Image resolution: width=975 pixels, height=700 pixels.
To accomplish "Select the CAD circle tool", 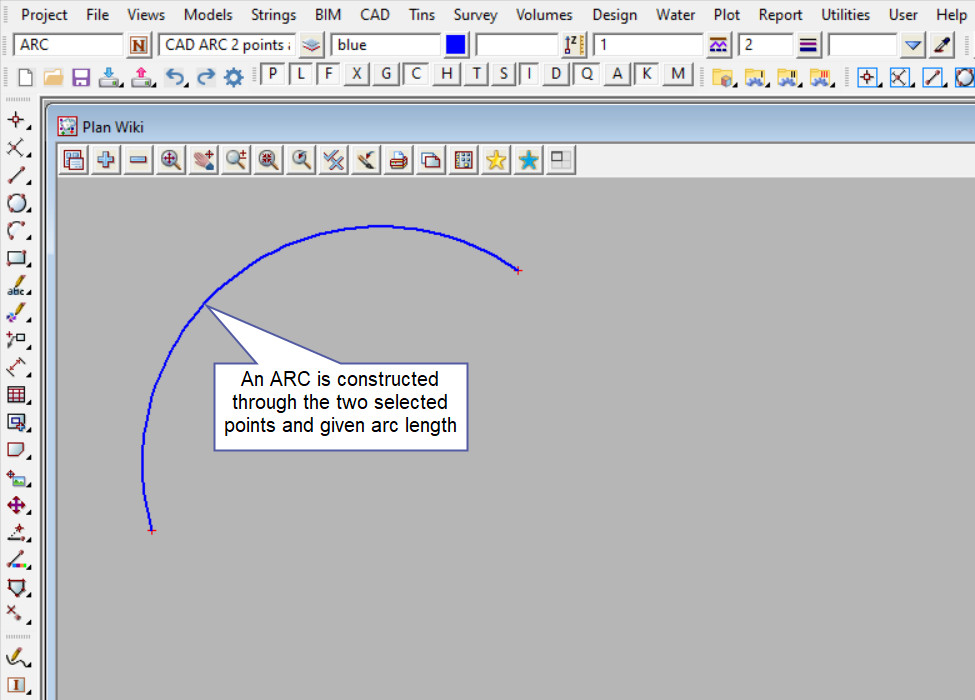I will (16, 203).
